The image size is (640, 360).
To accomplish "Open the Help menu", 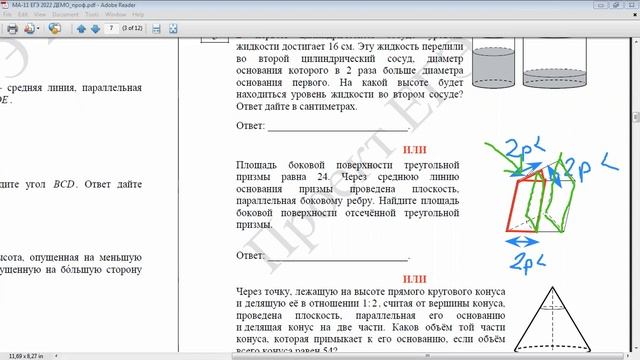I will point(138,14).
